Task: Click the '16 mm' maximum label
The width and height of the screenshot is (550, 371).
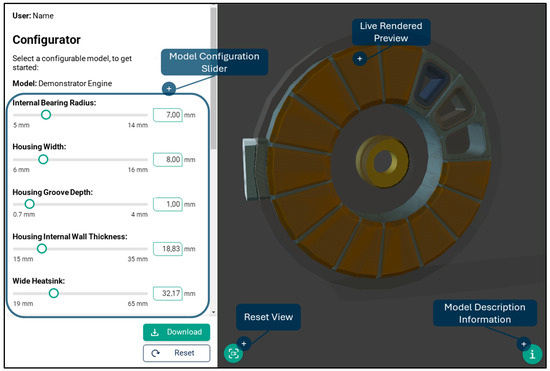Action: tap(138, 170)
